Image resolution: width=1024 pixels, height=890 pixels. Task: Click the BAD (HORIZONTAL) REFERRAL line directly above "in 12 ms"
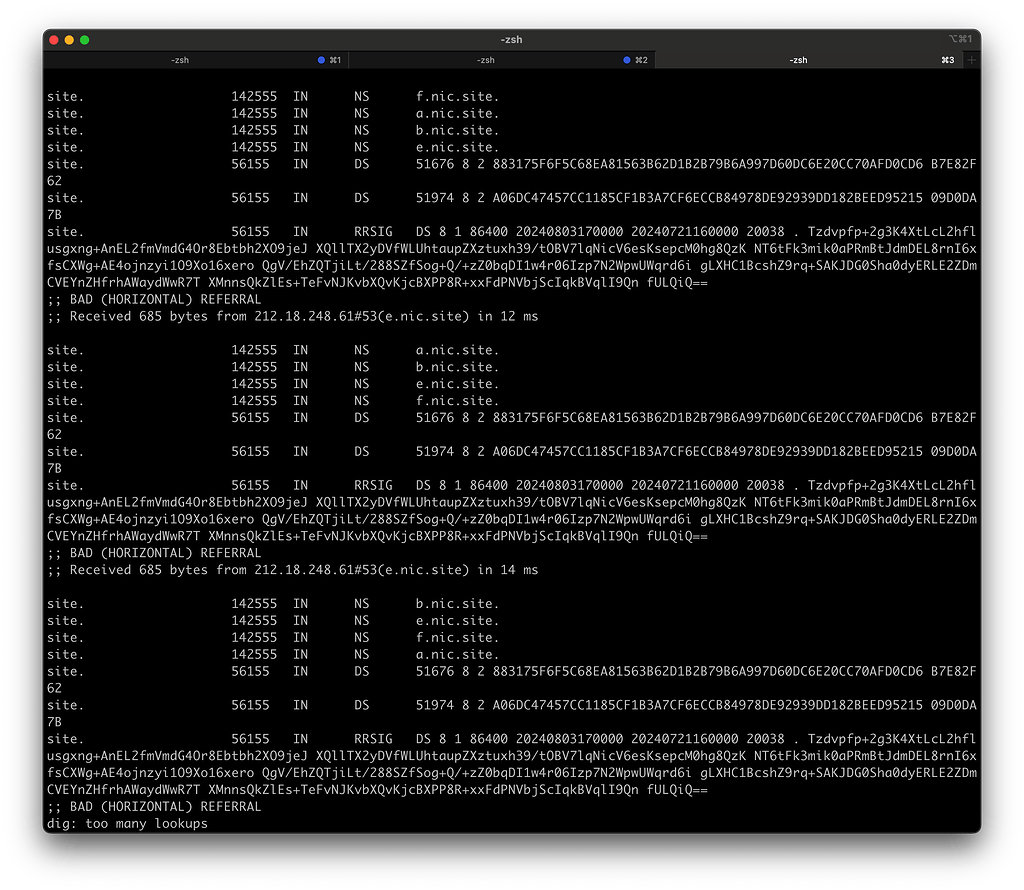point(154,299)
